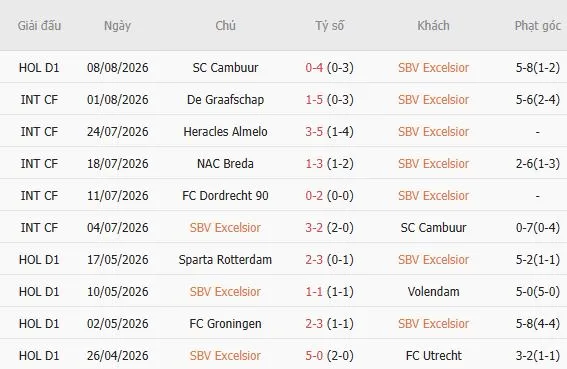Select away team SC Cambuur on 04/07/2026
This screenshot has width=567, height=369.
pyautogui.click(x=433, y=228)
